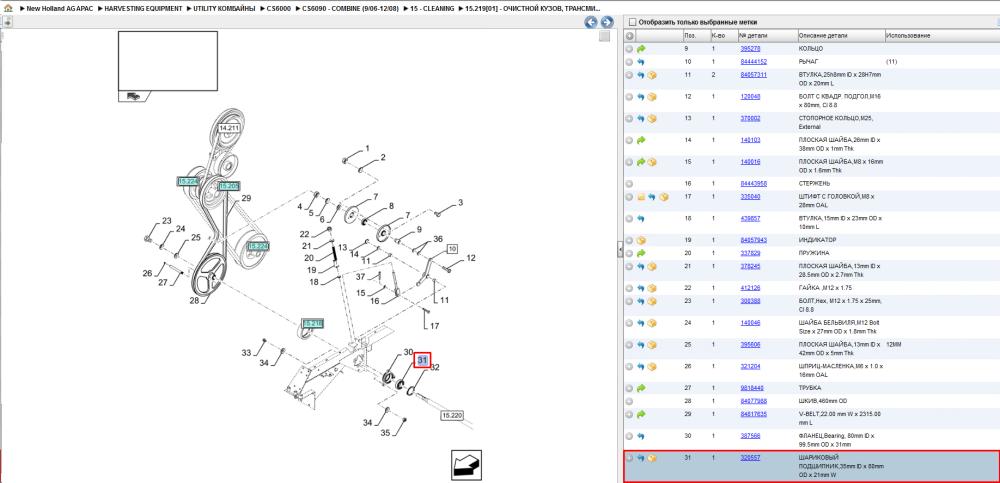
Task: Open part number 395278 link
Action: 750,48
